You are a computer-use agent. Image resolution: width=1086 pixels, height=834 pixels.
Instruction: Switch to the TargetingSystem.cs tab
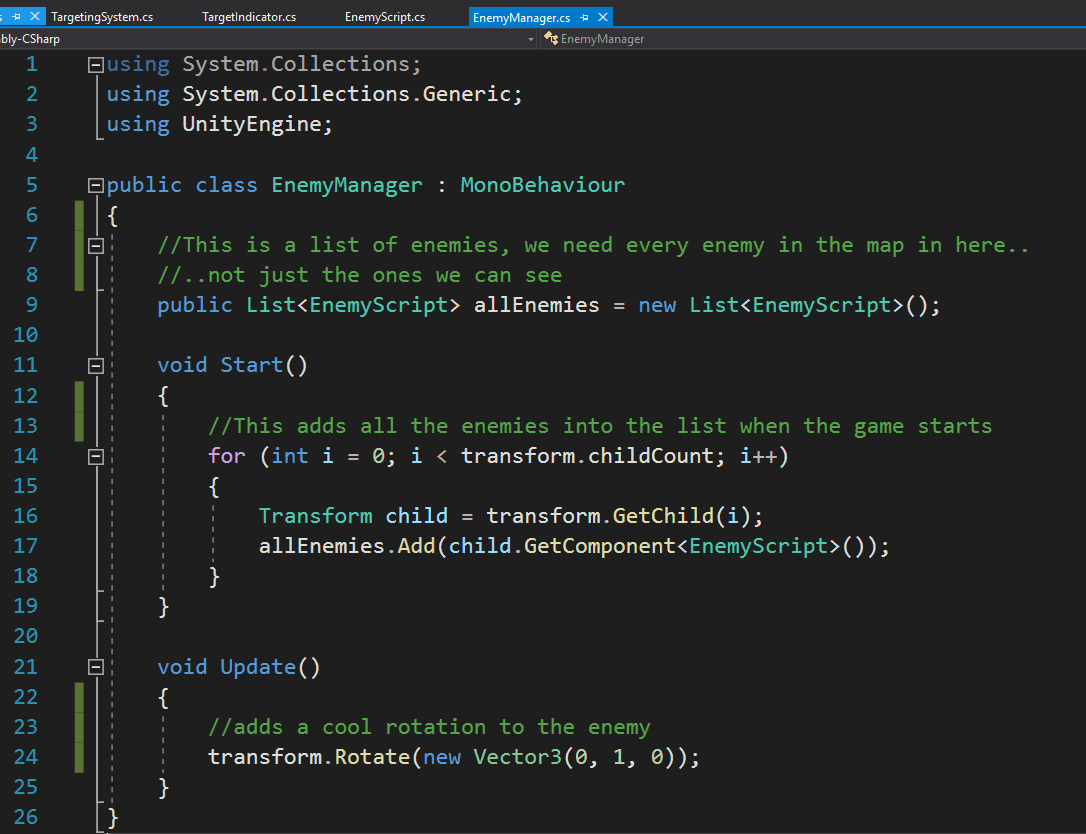point(102,18)
